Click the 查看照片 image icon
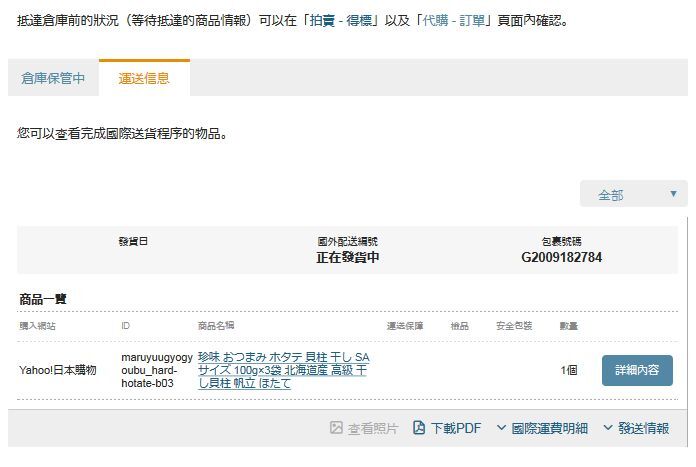This screenshot has height=467, width=696. click(x=336, y=427)
